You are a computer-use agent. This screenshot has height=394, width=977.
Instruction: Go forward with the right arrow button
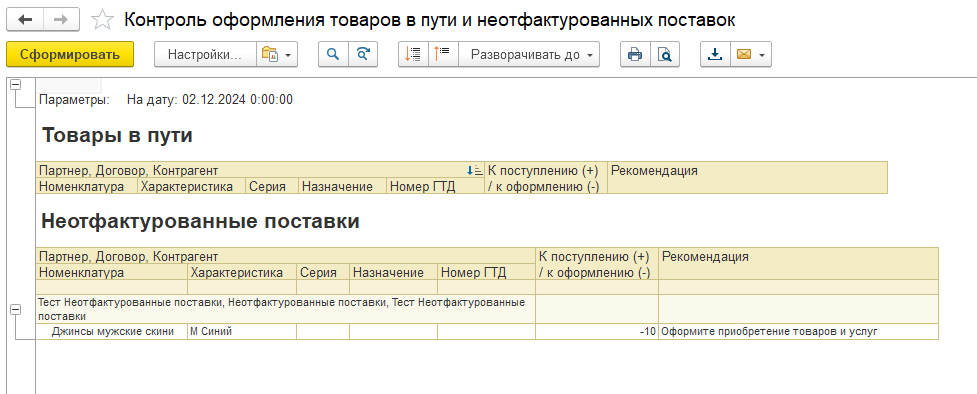click(x=61, y=19)
